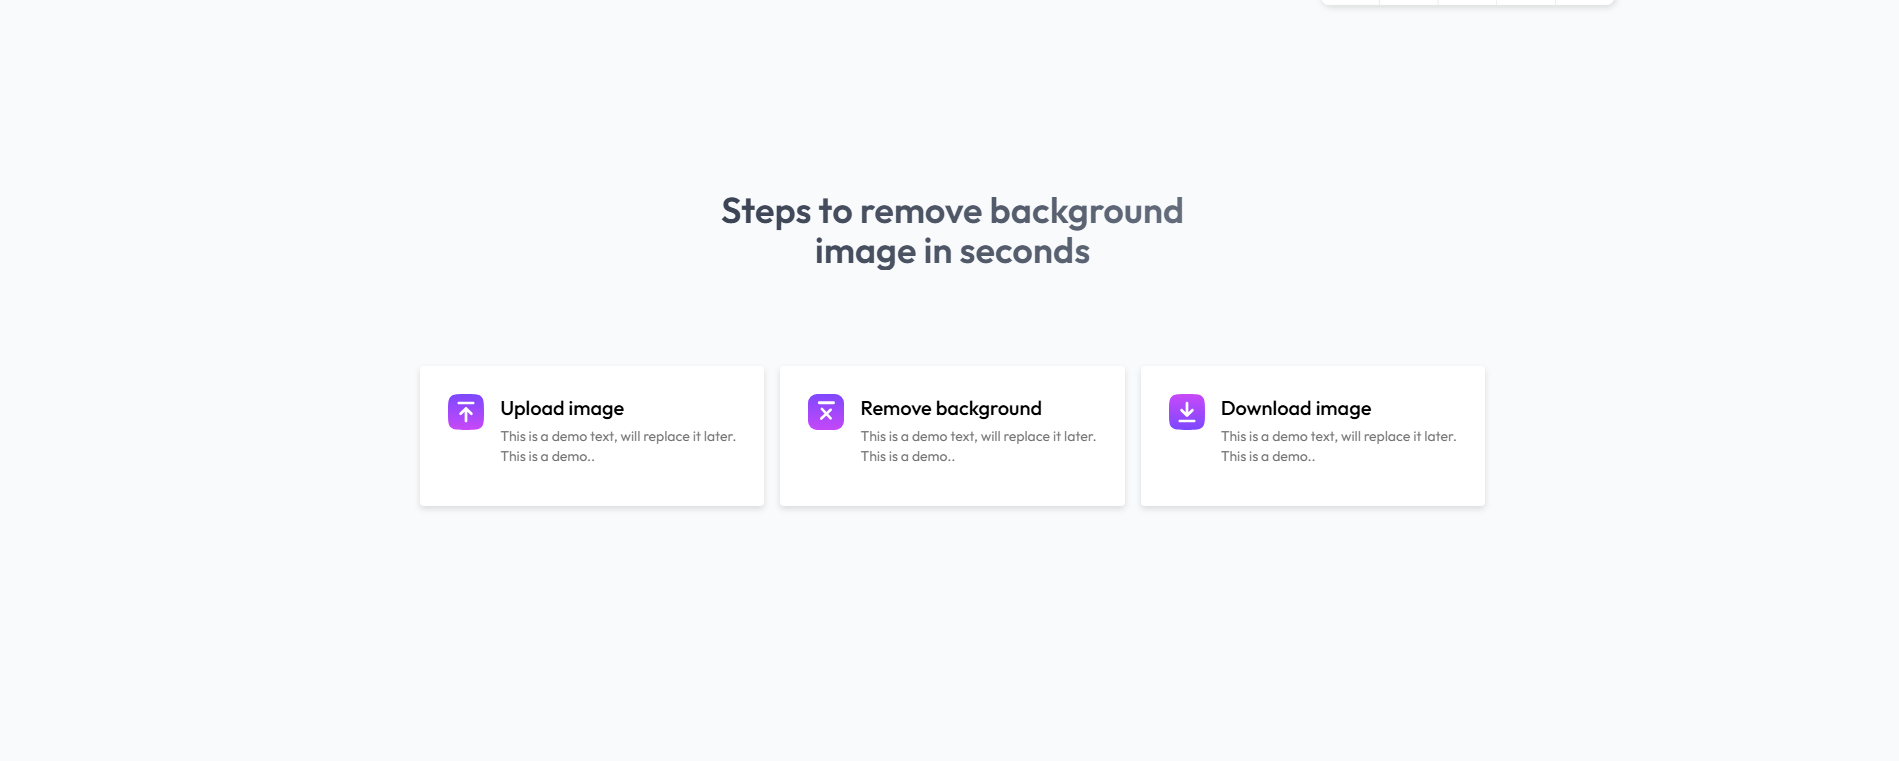1899x761 pixels.
Task: Click rightmost segment of the top toolbar strip
Action: (x=1585, y=2)
